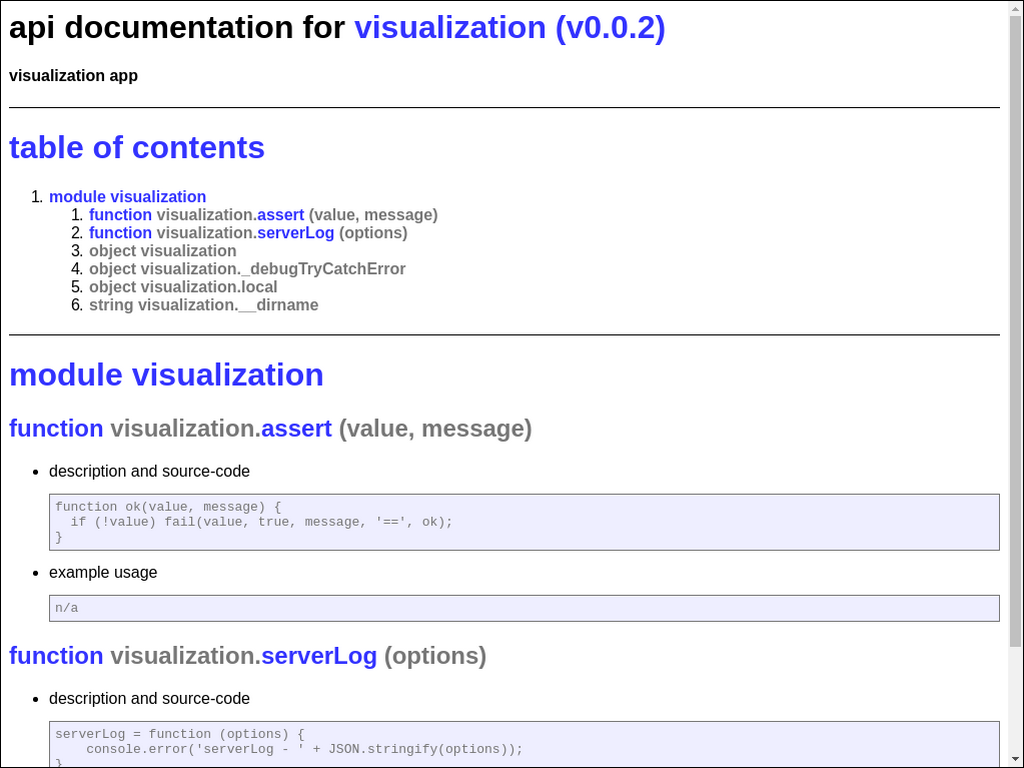Select 'object visualization.local' contents row
Viewport: 1024px width, 768px height.
tap(183, 287)
